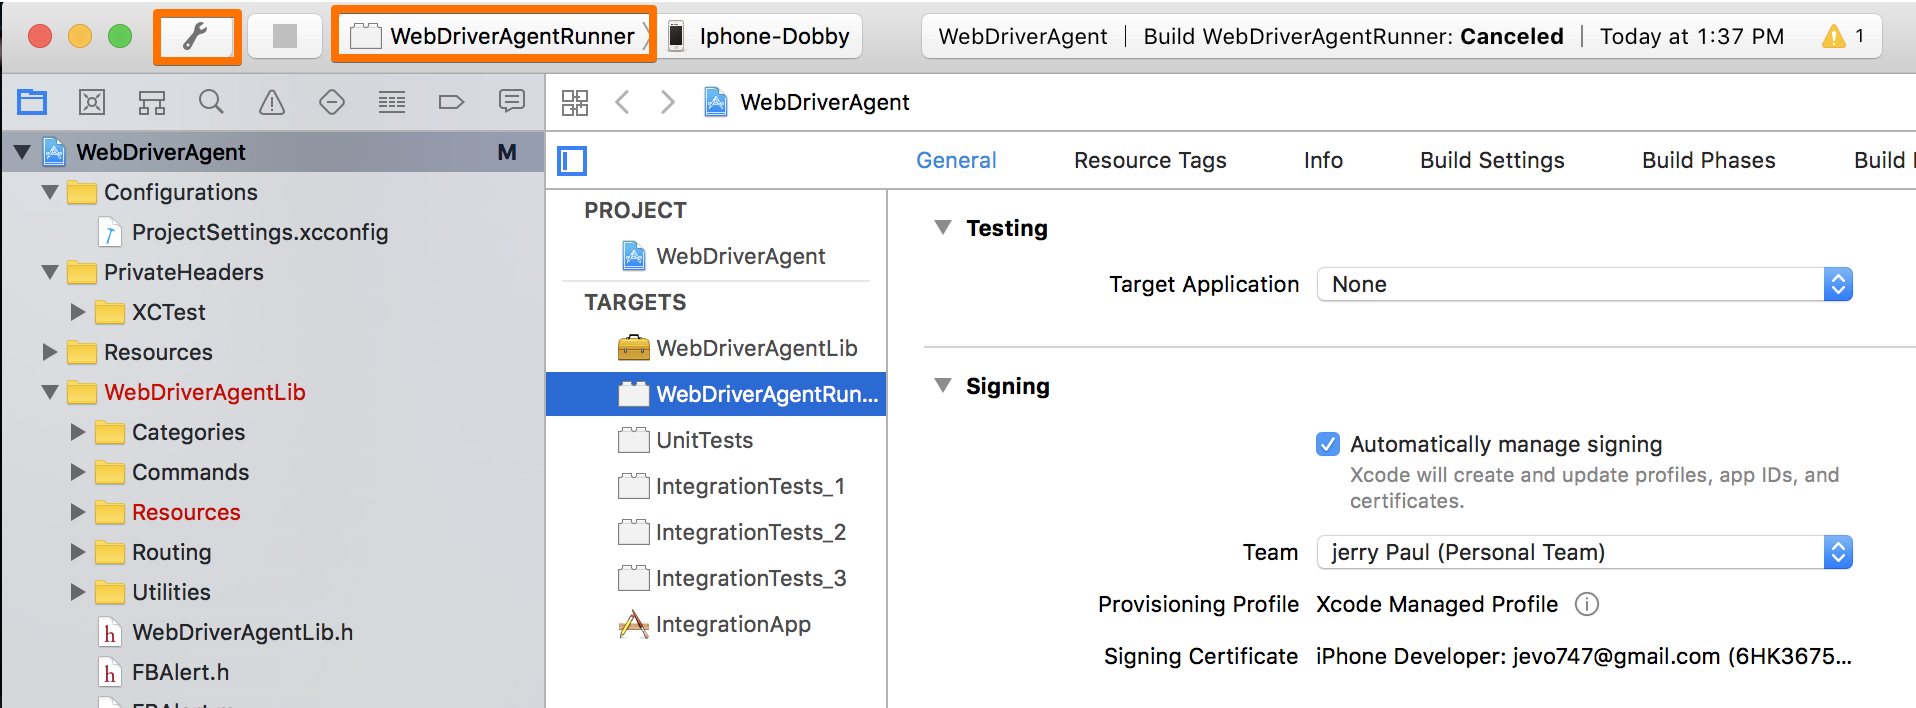Switch to the Build Phases tab
This screenshot has height=708, width=1916.
[1708, 161]
